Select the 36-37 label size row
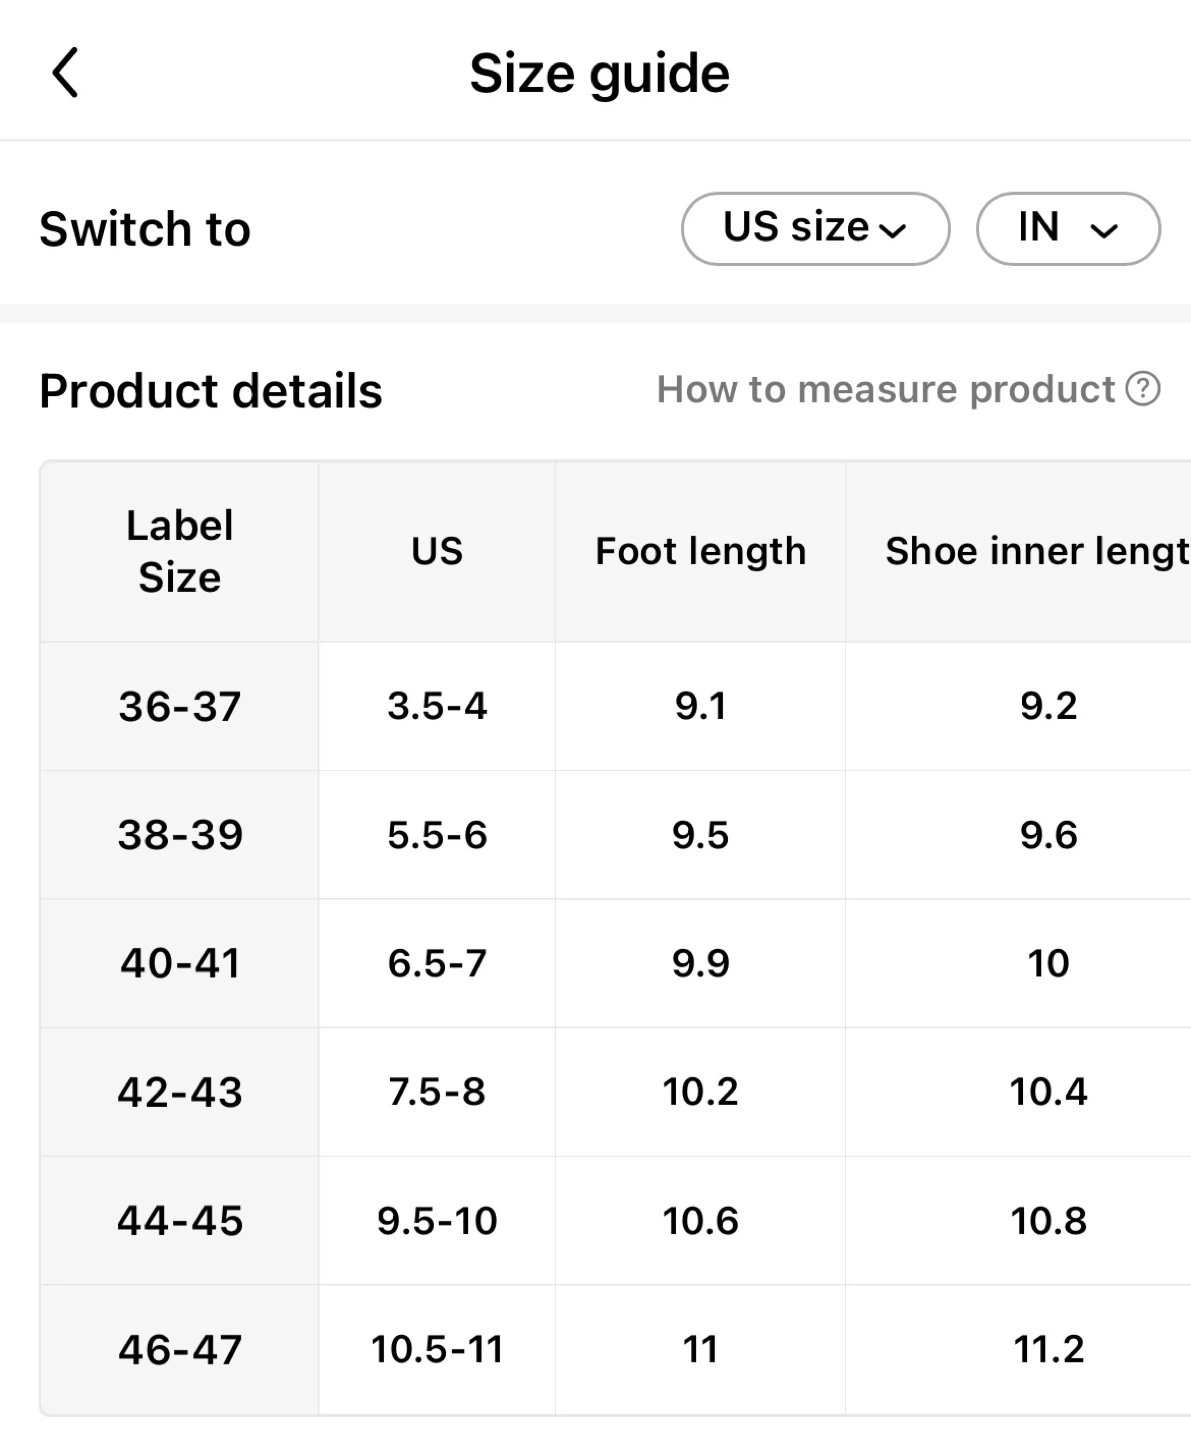Screen dimensions: 1191x1440 point(180,706)
